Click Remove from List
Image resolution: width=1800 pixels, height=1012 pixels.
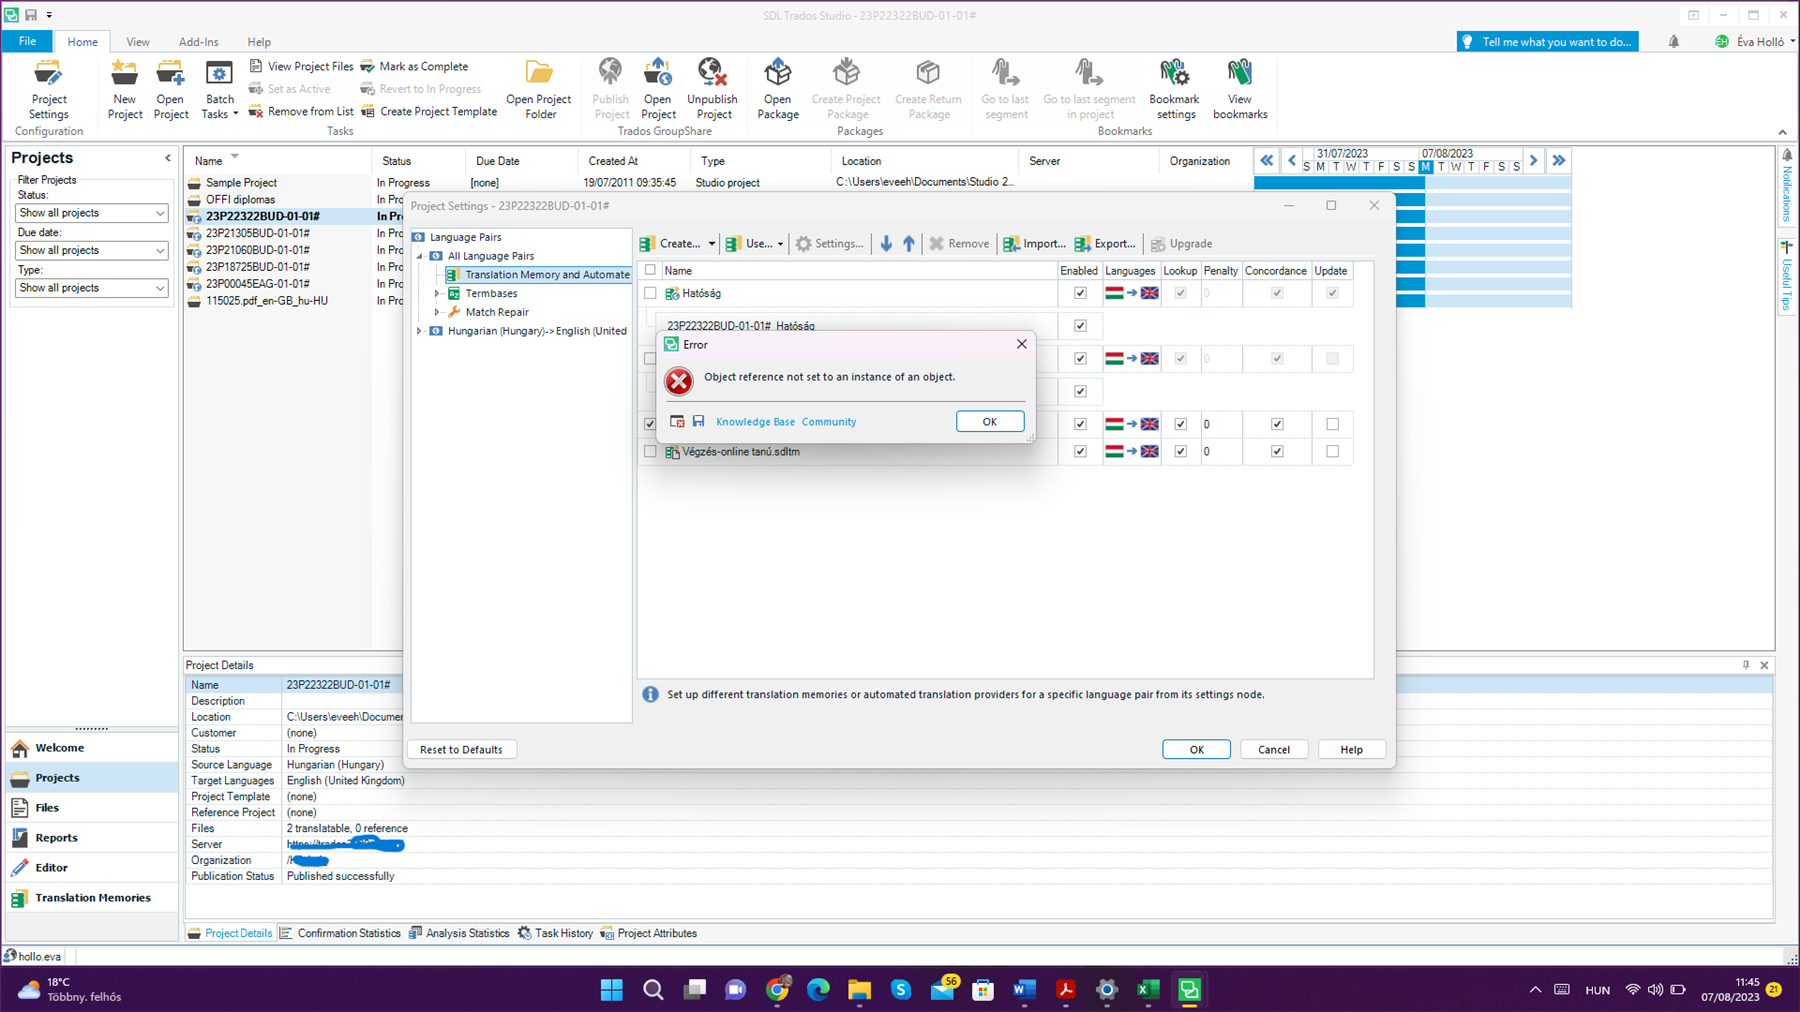click(x=301, y=111)
